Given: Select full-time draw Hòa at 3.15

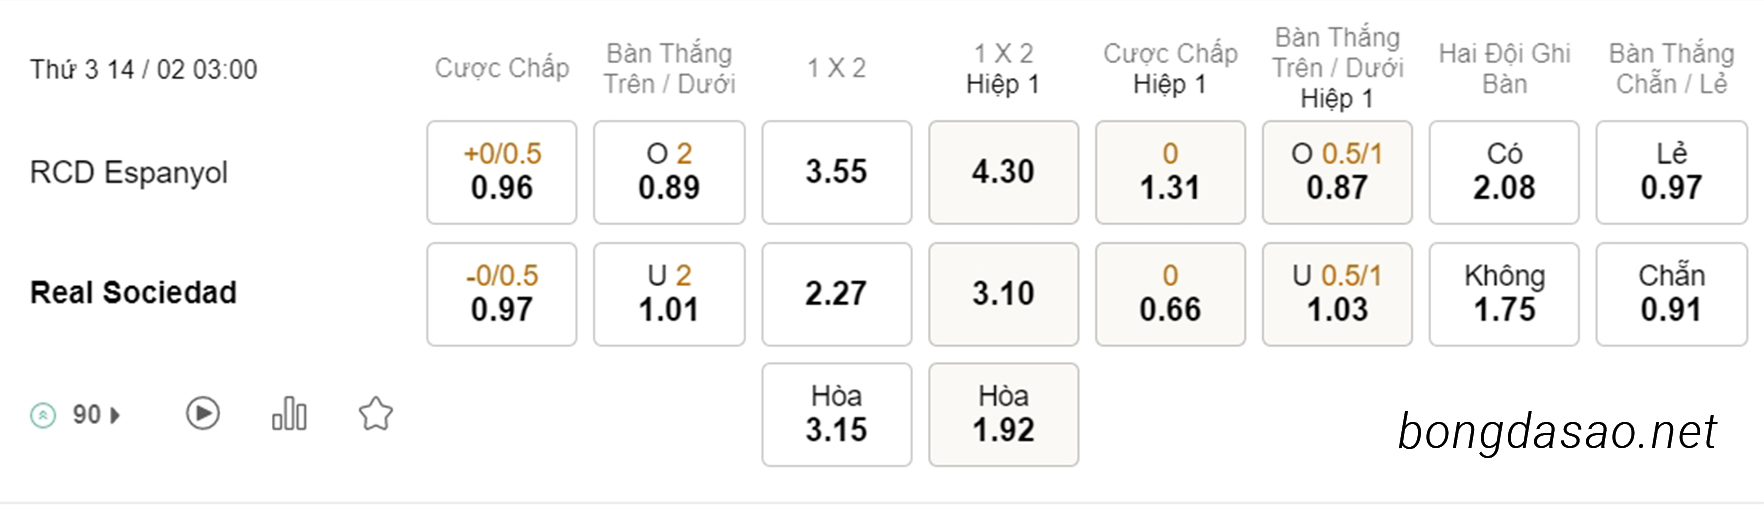Looking at the screenshot, I should pos(837,414).
